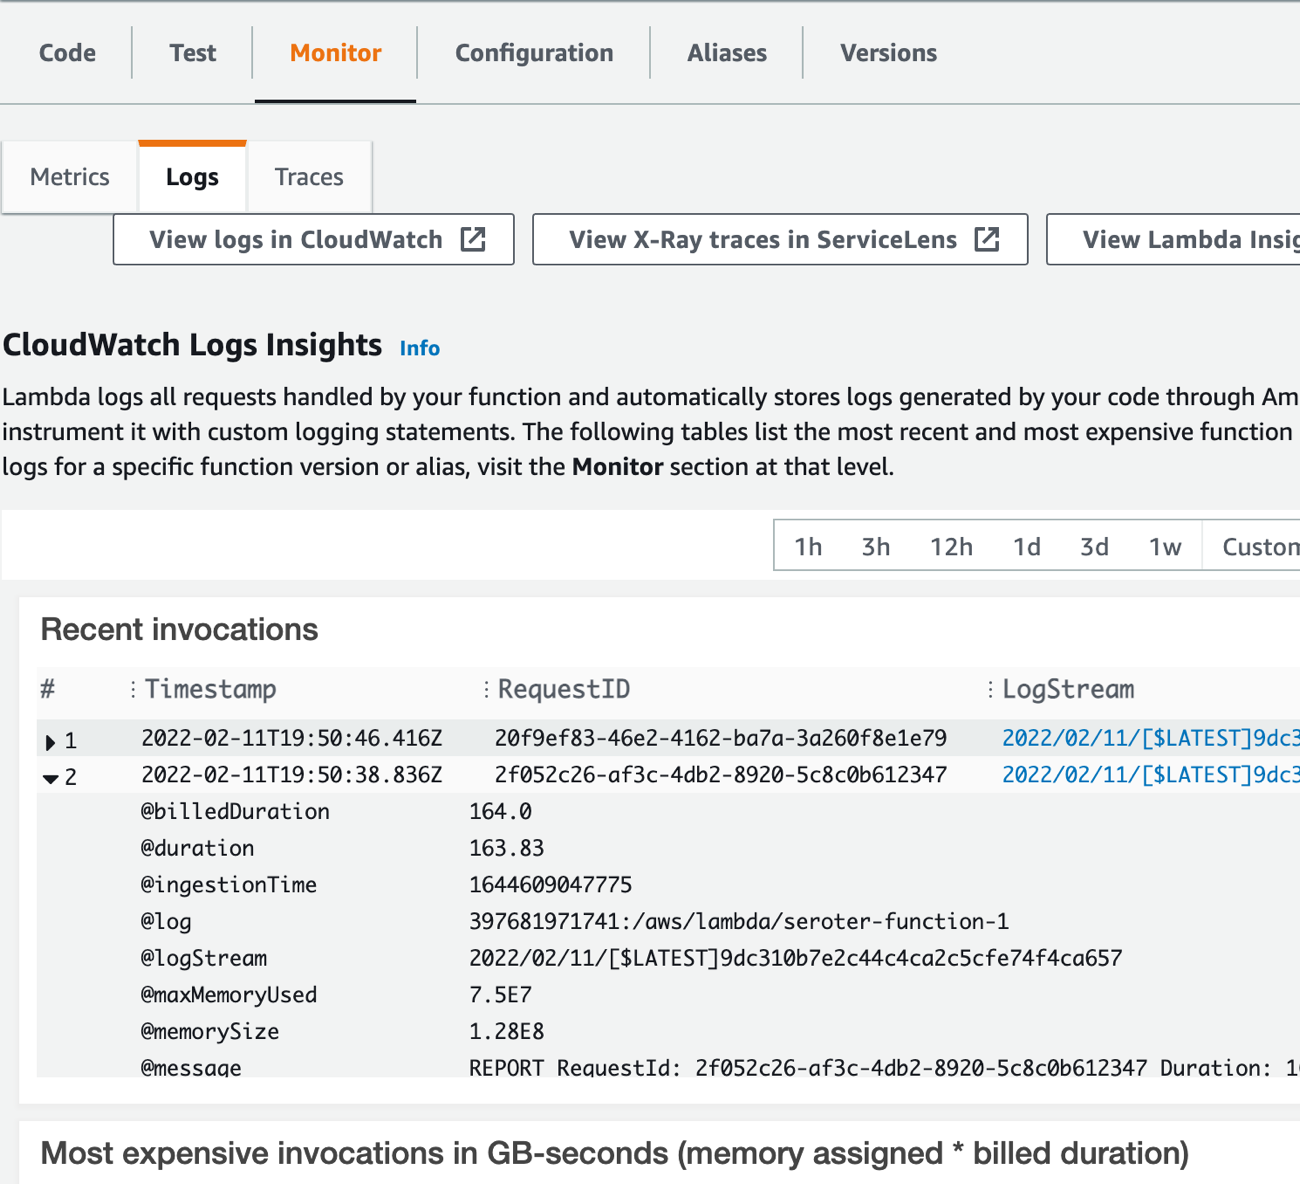Click View logs in CloudWatch button
Image resolution: width=1300 pixels, height=1184 pixels.
[296, 240]
